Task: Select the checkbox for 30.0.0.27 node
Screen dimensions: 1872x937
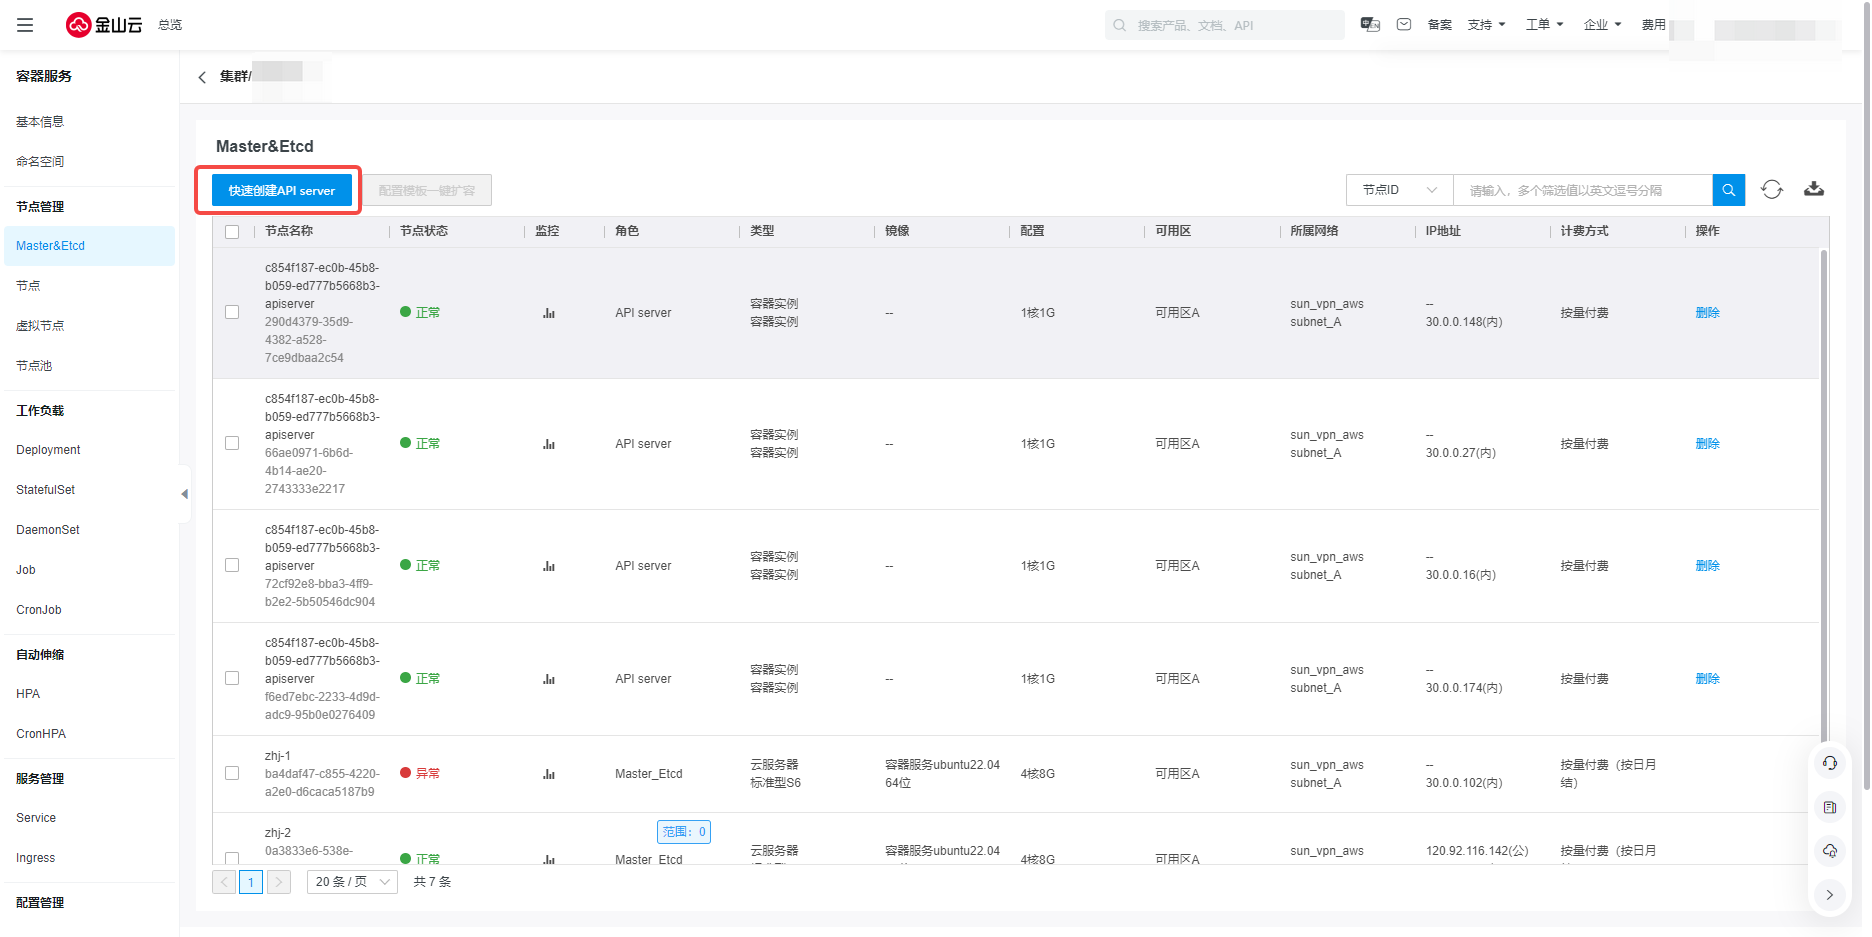Action: click(232, 443)
